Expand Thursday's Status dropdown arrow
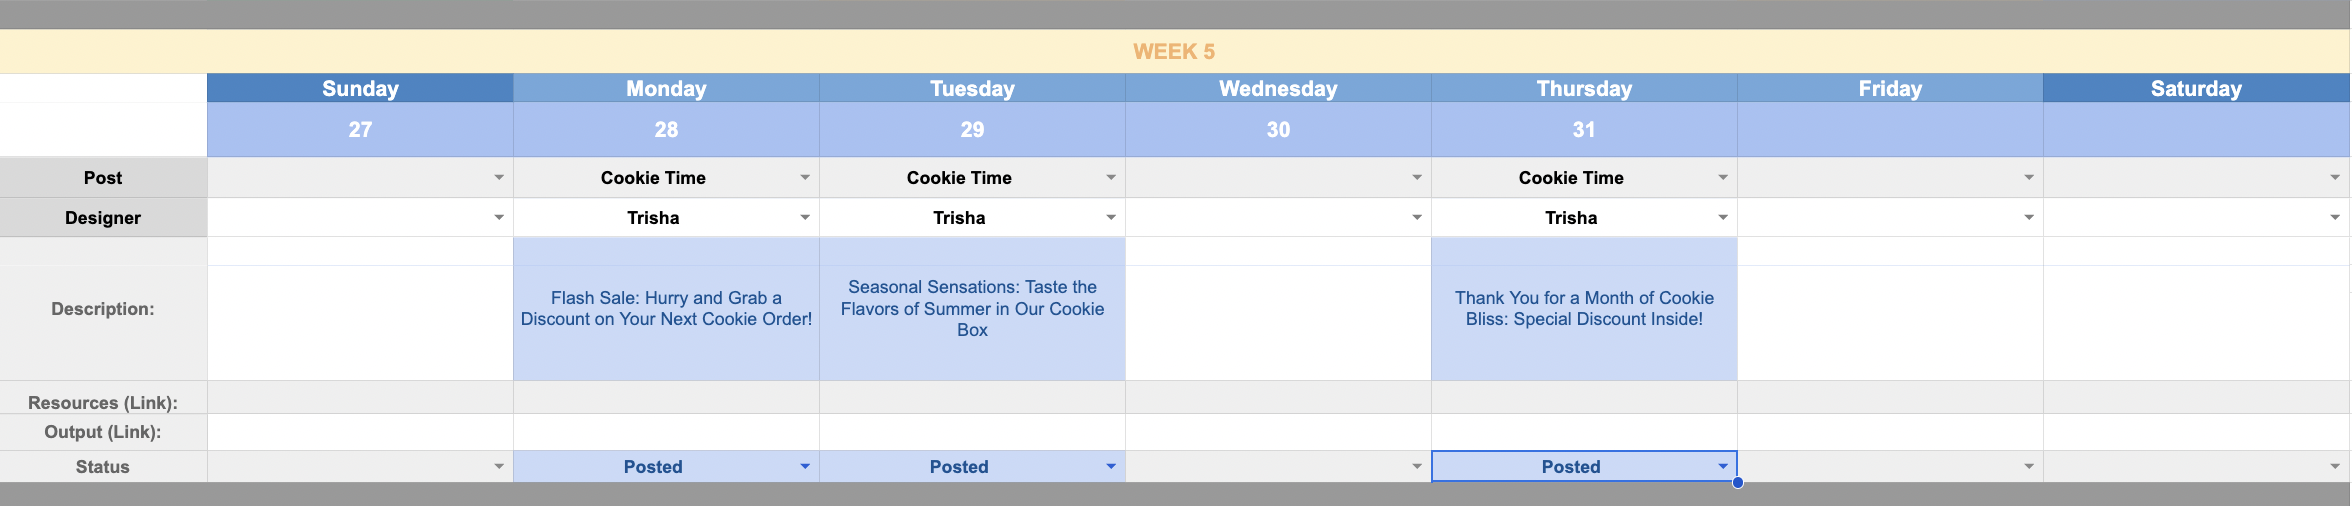The height and width of the screenshot is (506, 2352). pyautogui.click(x=1723, y=467)
